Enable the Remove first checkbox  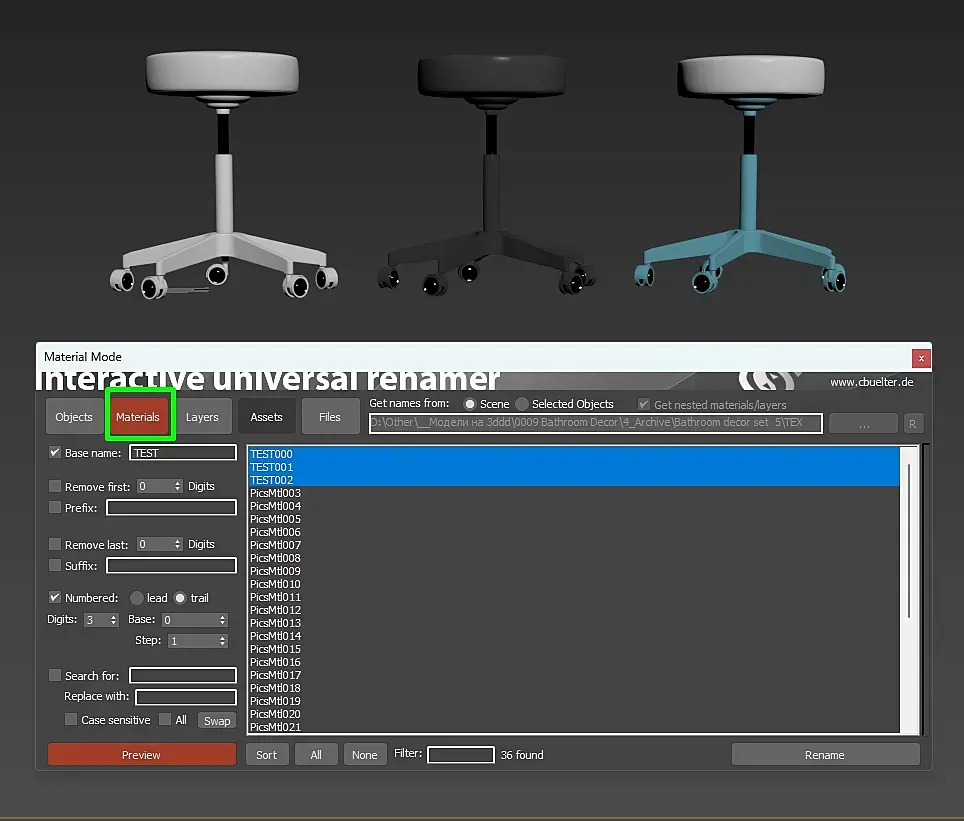(55, 486)
